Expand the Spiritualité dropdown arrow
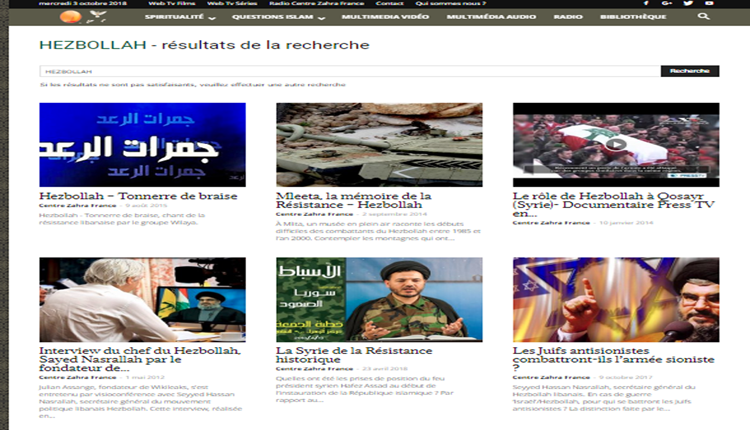Screen dimensions: 750x430 tap(212, 18)
